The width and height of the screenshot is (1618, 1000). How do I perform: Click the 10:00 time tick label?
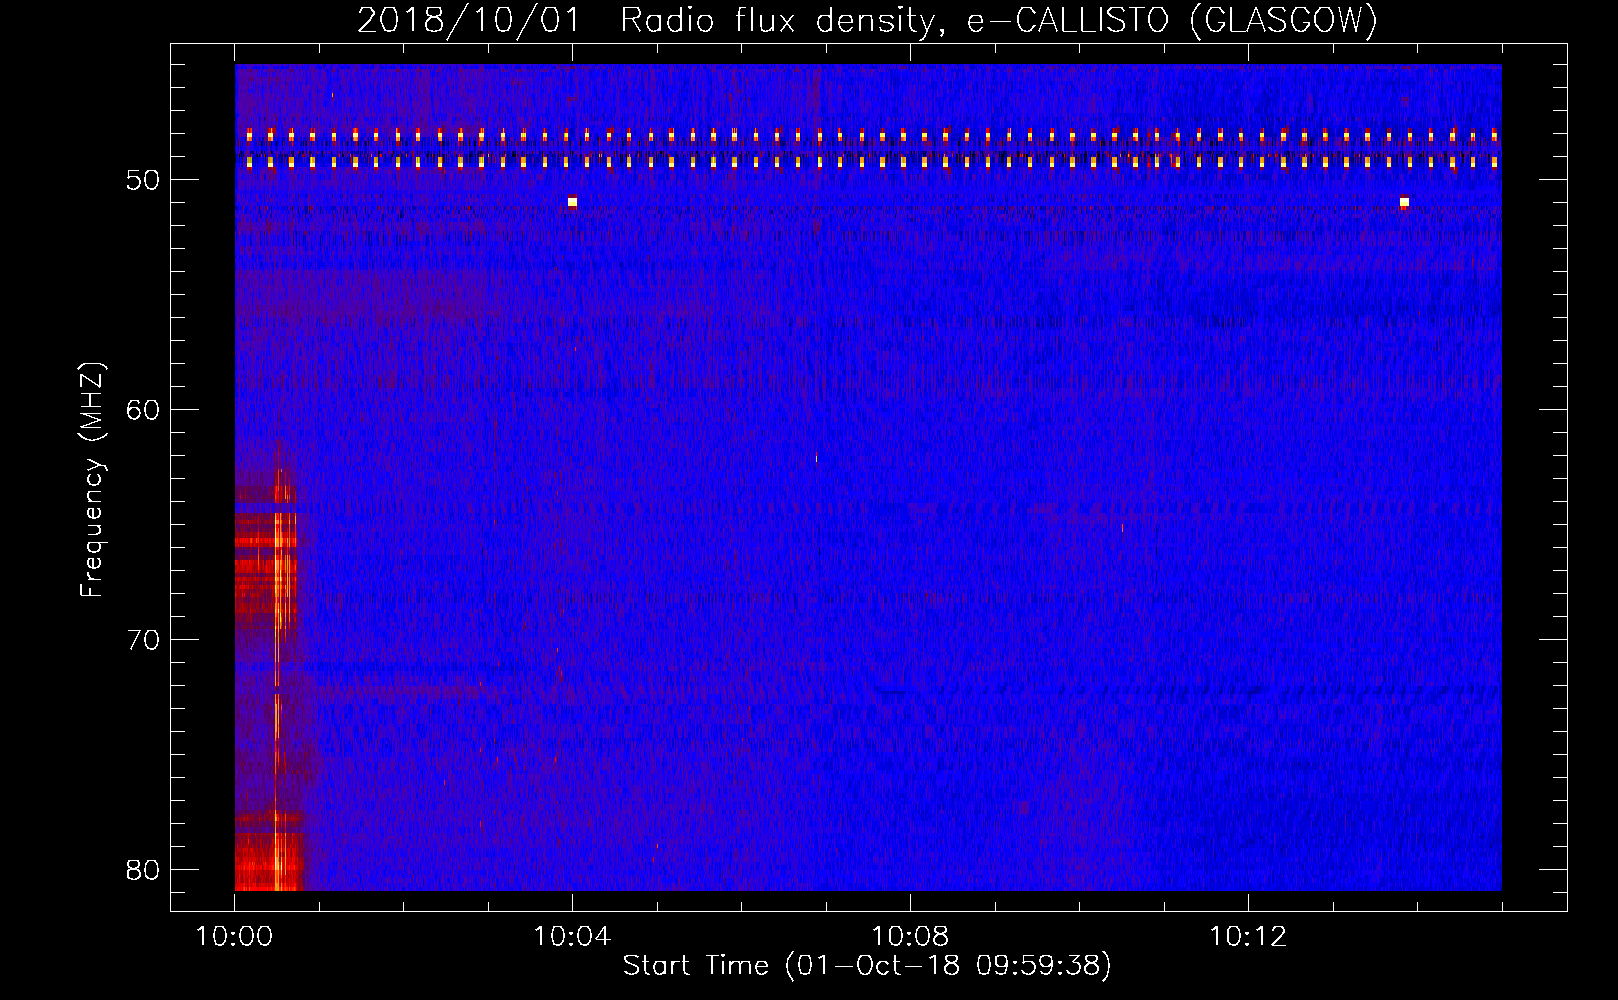[235, 937]
